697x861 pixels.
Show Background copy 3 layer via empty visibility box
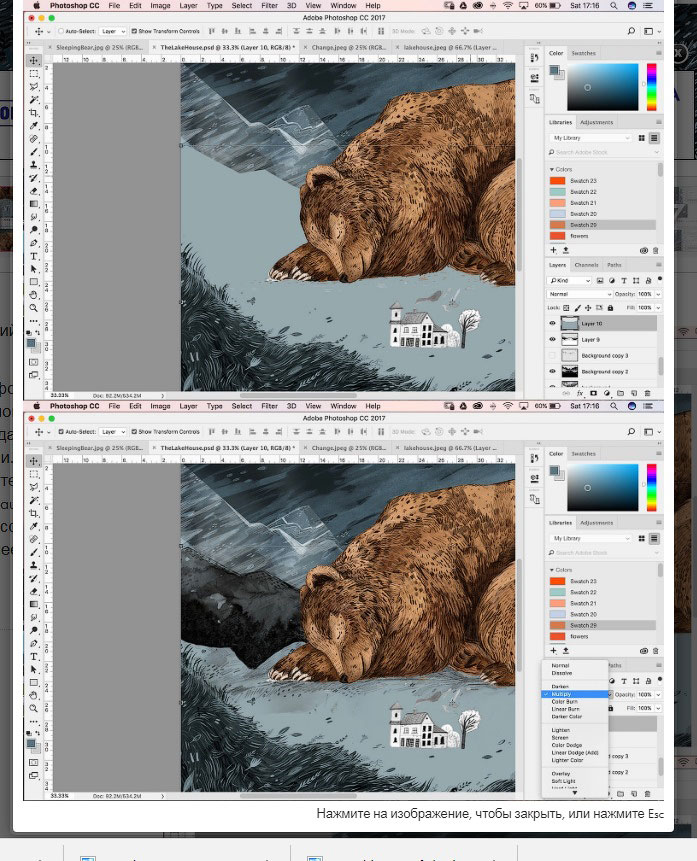pos(553,355)
